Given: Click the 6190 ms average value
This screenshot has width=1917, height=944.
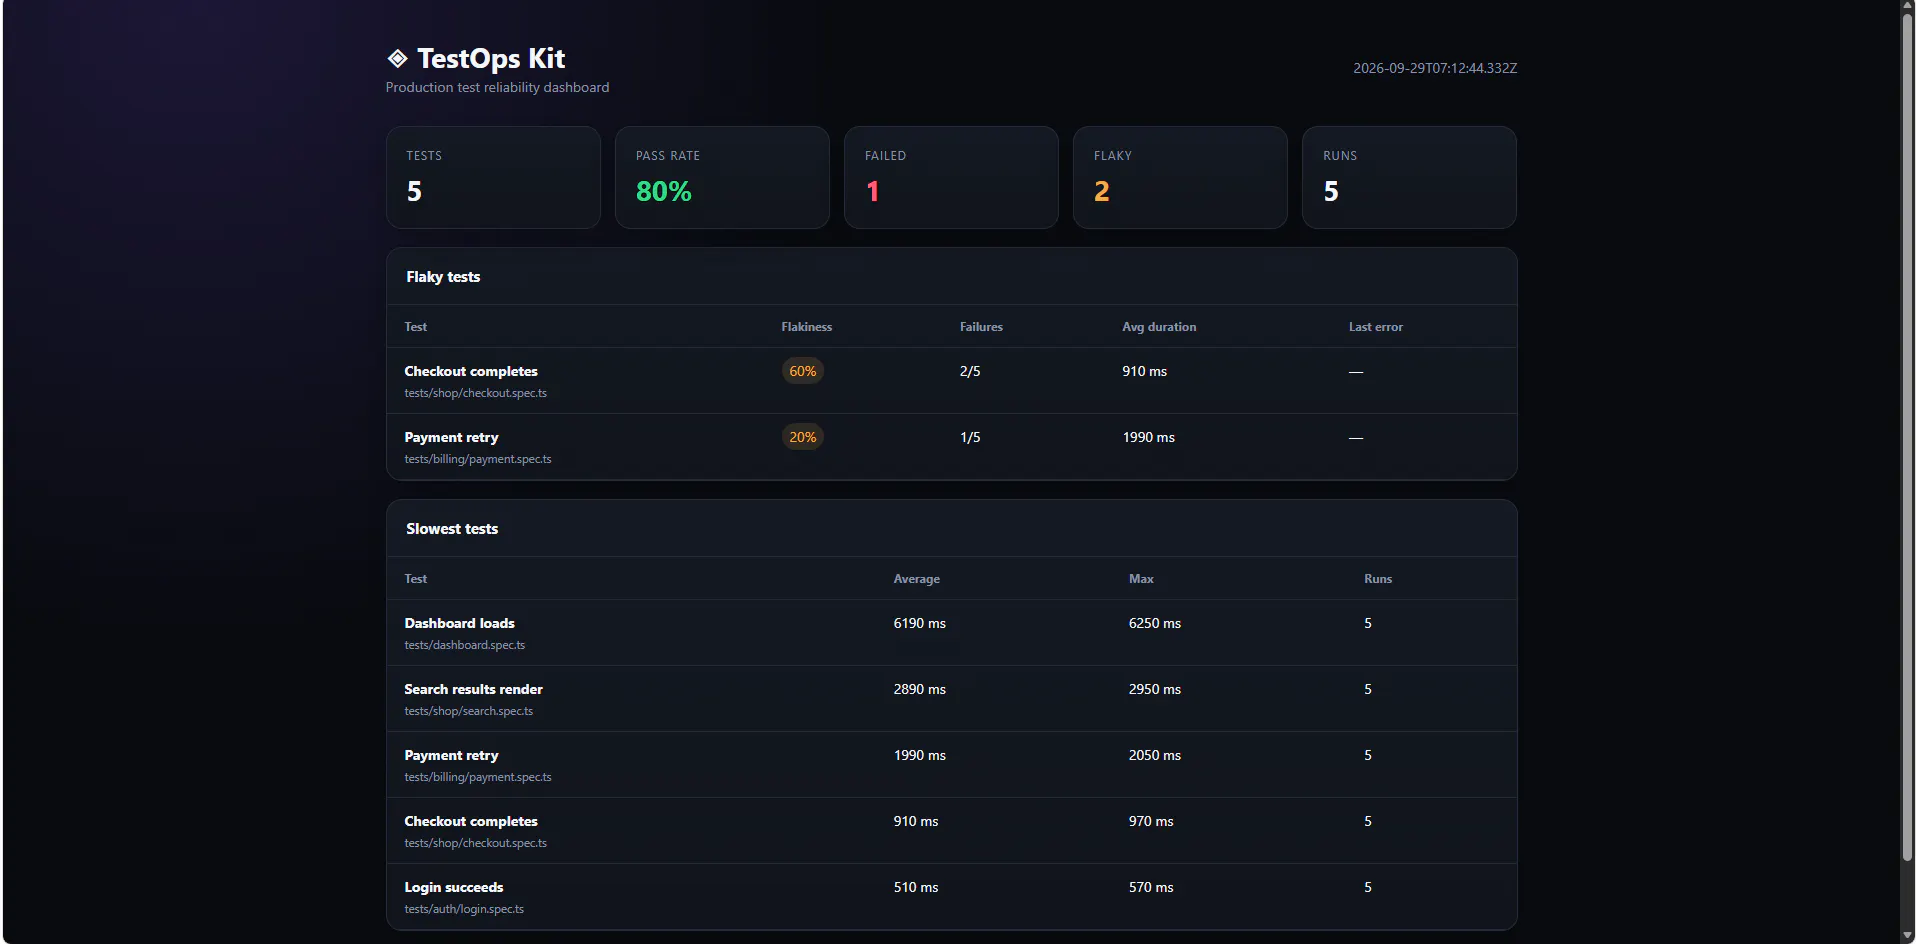Looking at the screenshot, I should (920, 623).
